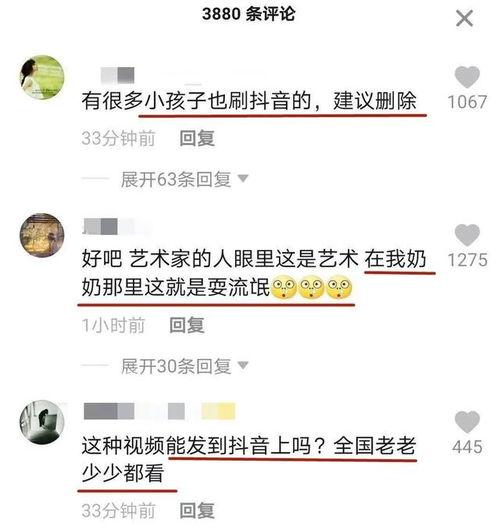Close the 3880 comments panel
Screen dimensions: 500x530
click(x=465, y=18)
